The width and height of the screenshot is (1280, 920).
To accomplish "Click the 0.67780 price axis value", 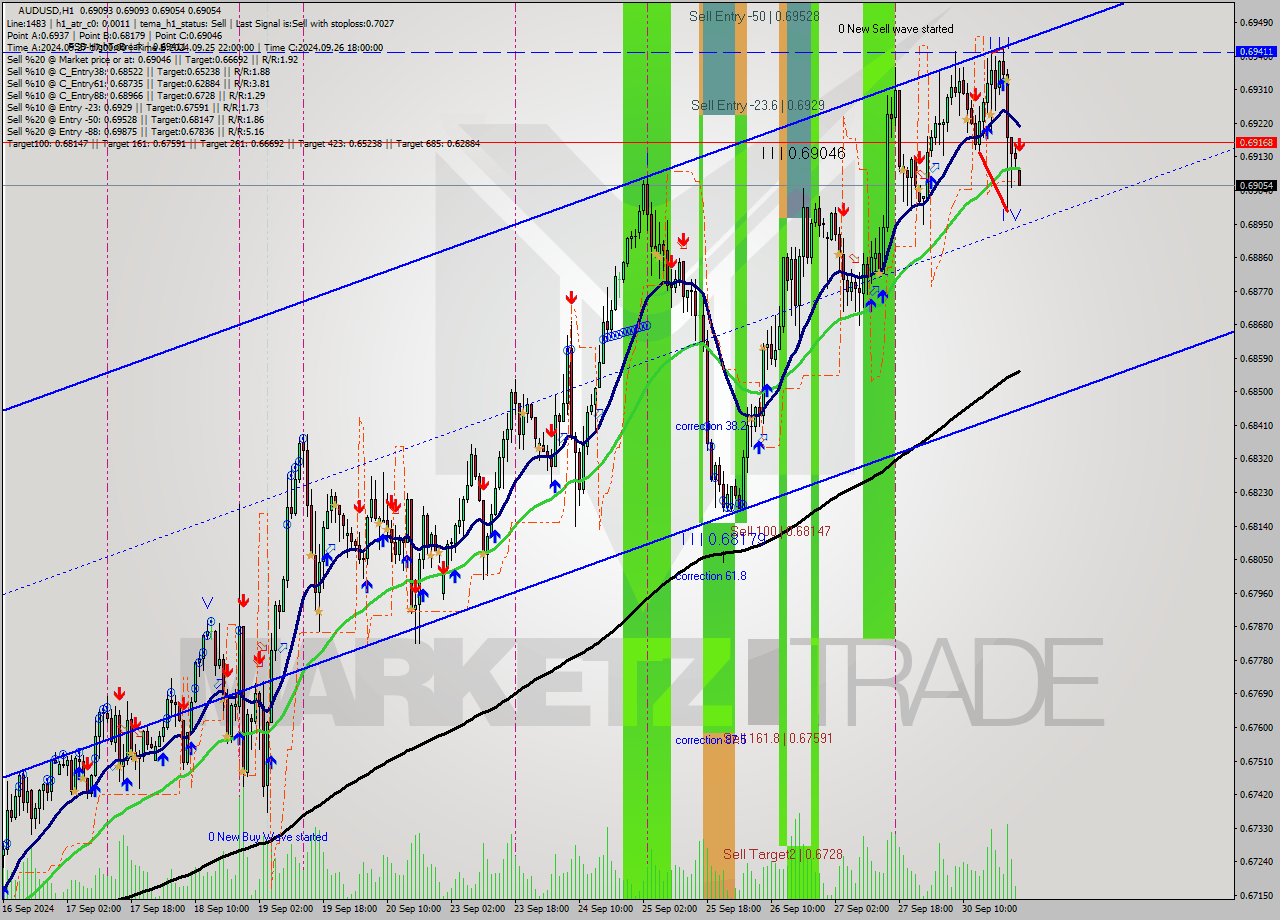I will [x=1257, y=660].
